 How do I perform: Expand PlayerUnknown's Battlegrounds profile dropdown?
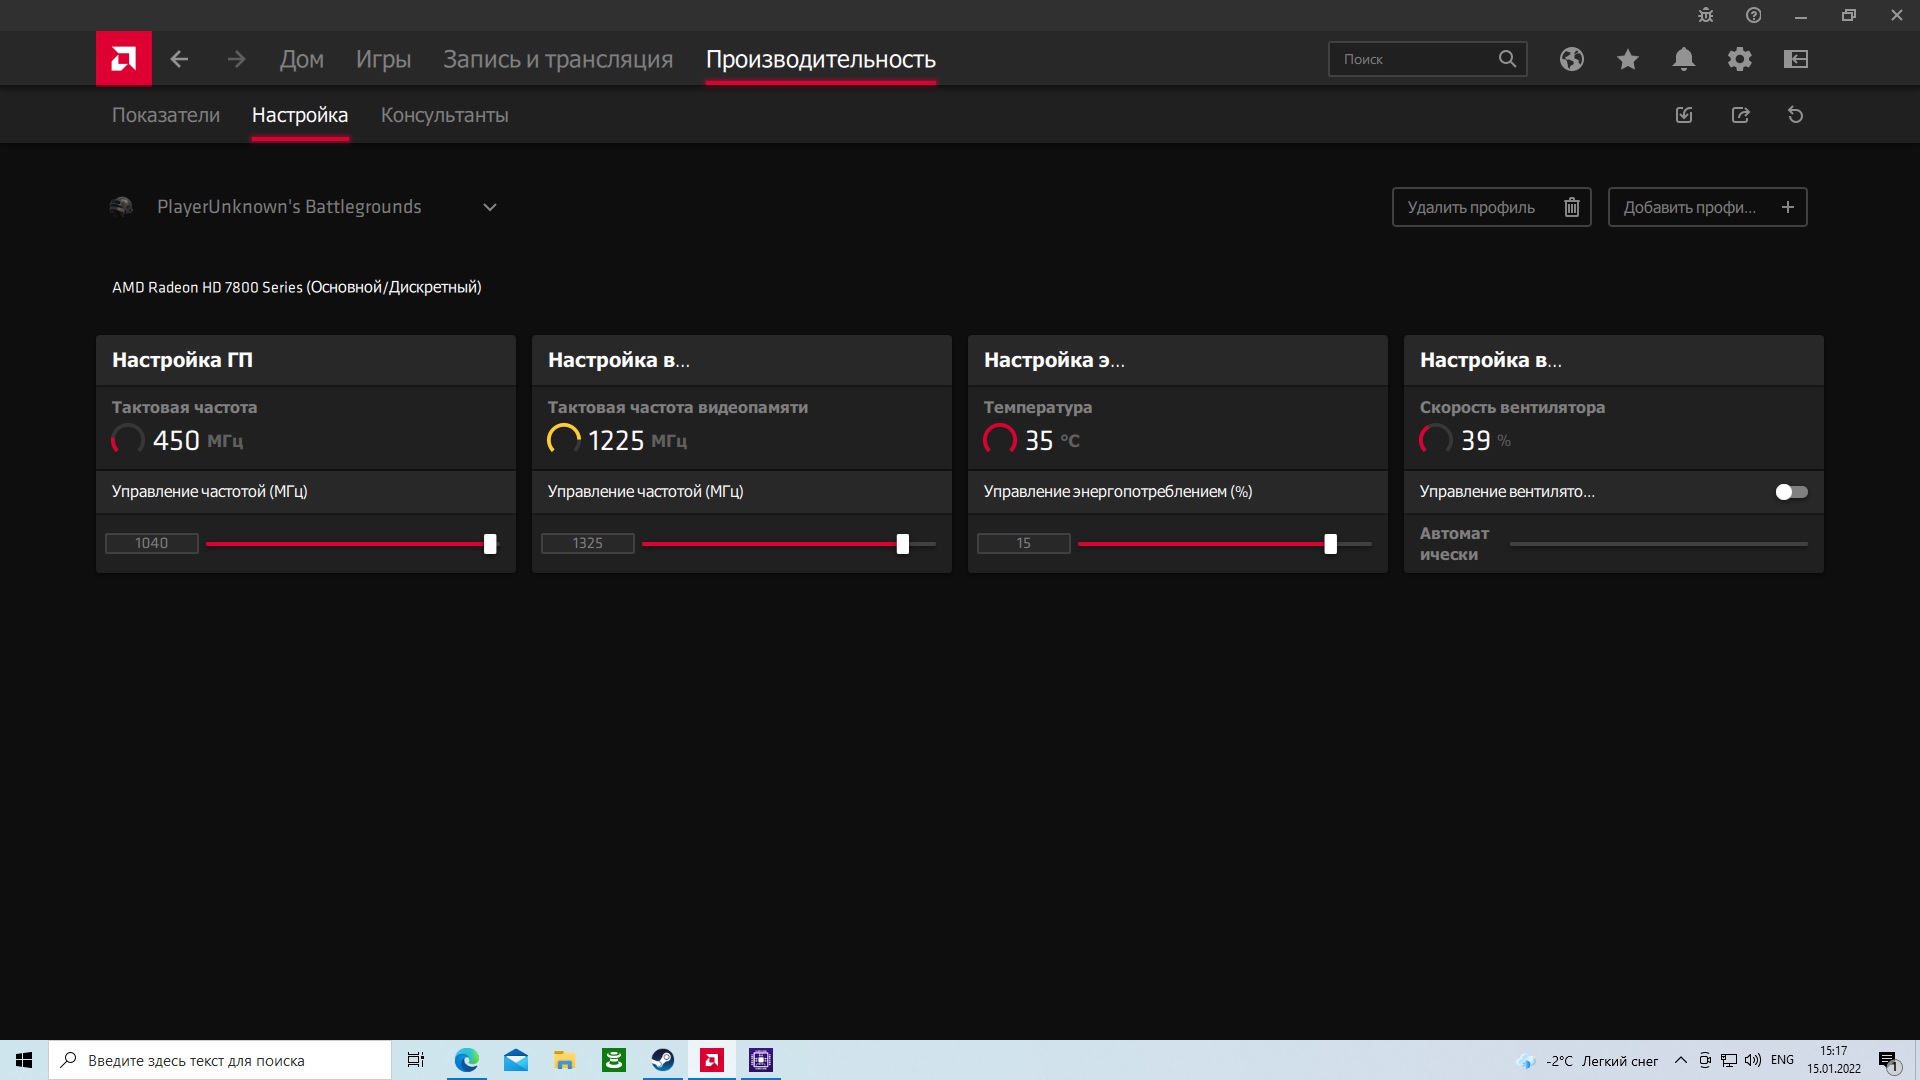click(489, 207)
